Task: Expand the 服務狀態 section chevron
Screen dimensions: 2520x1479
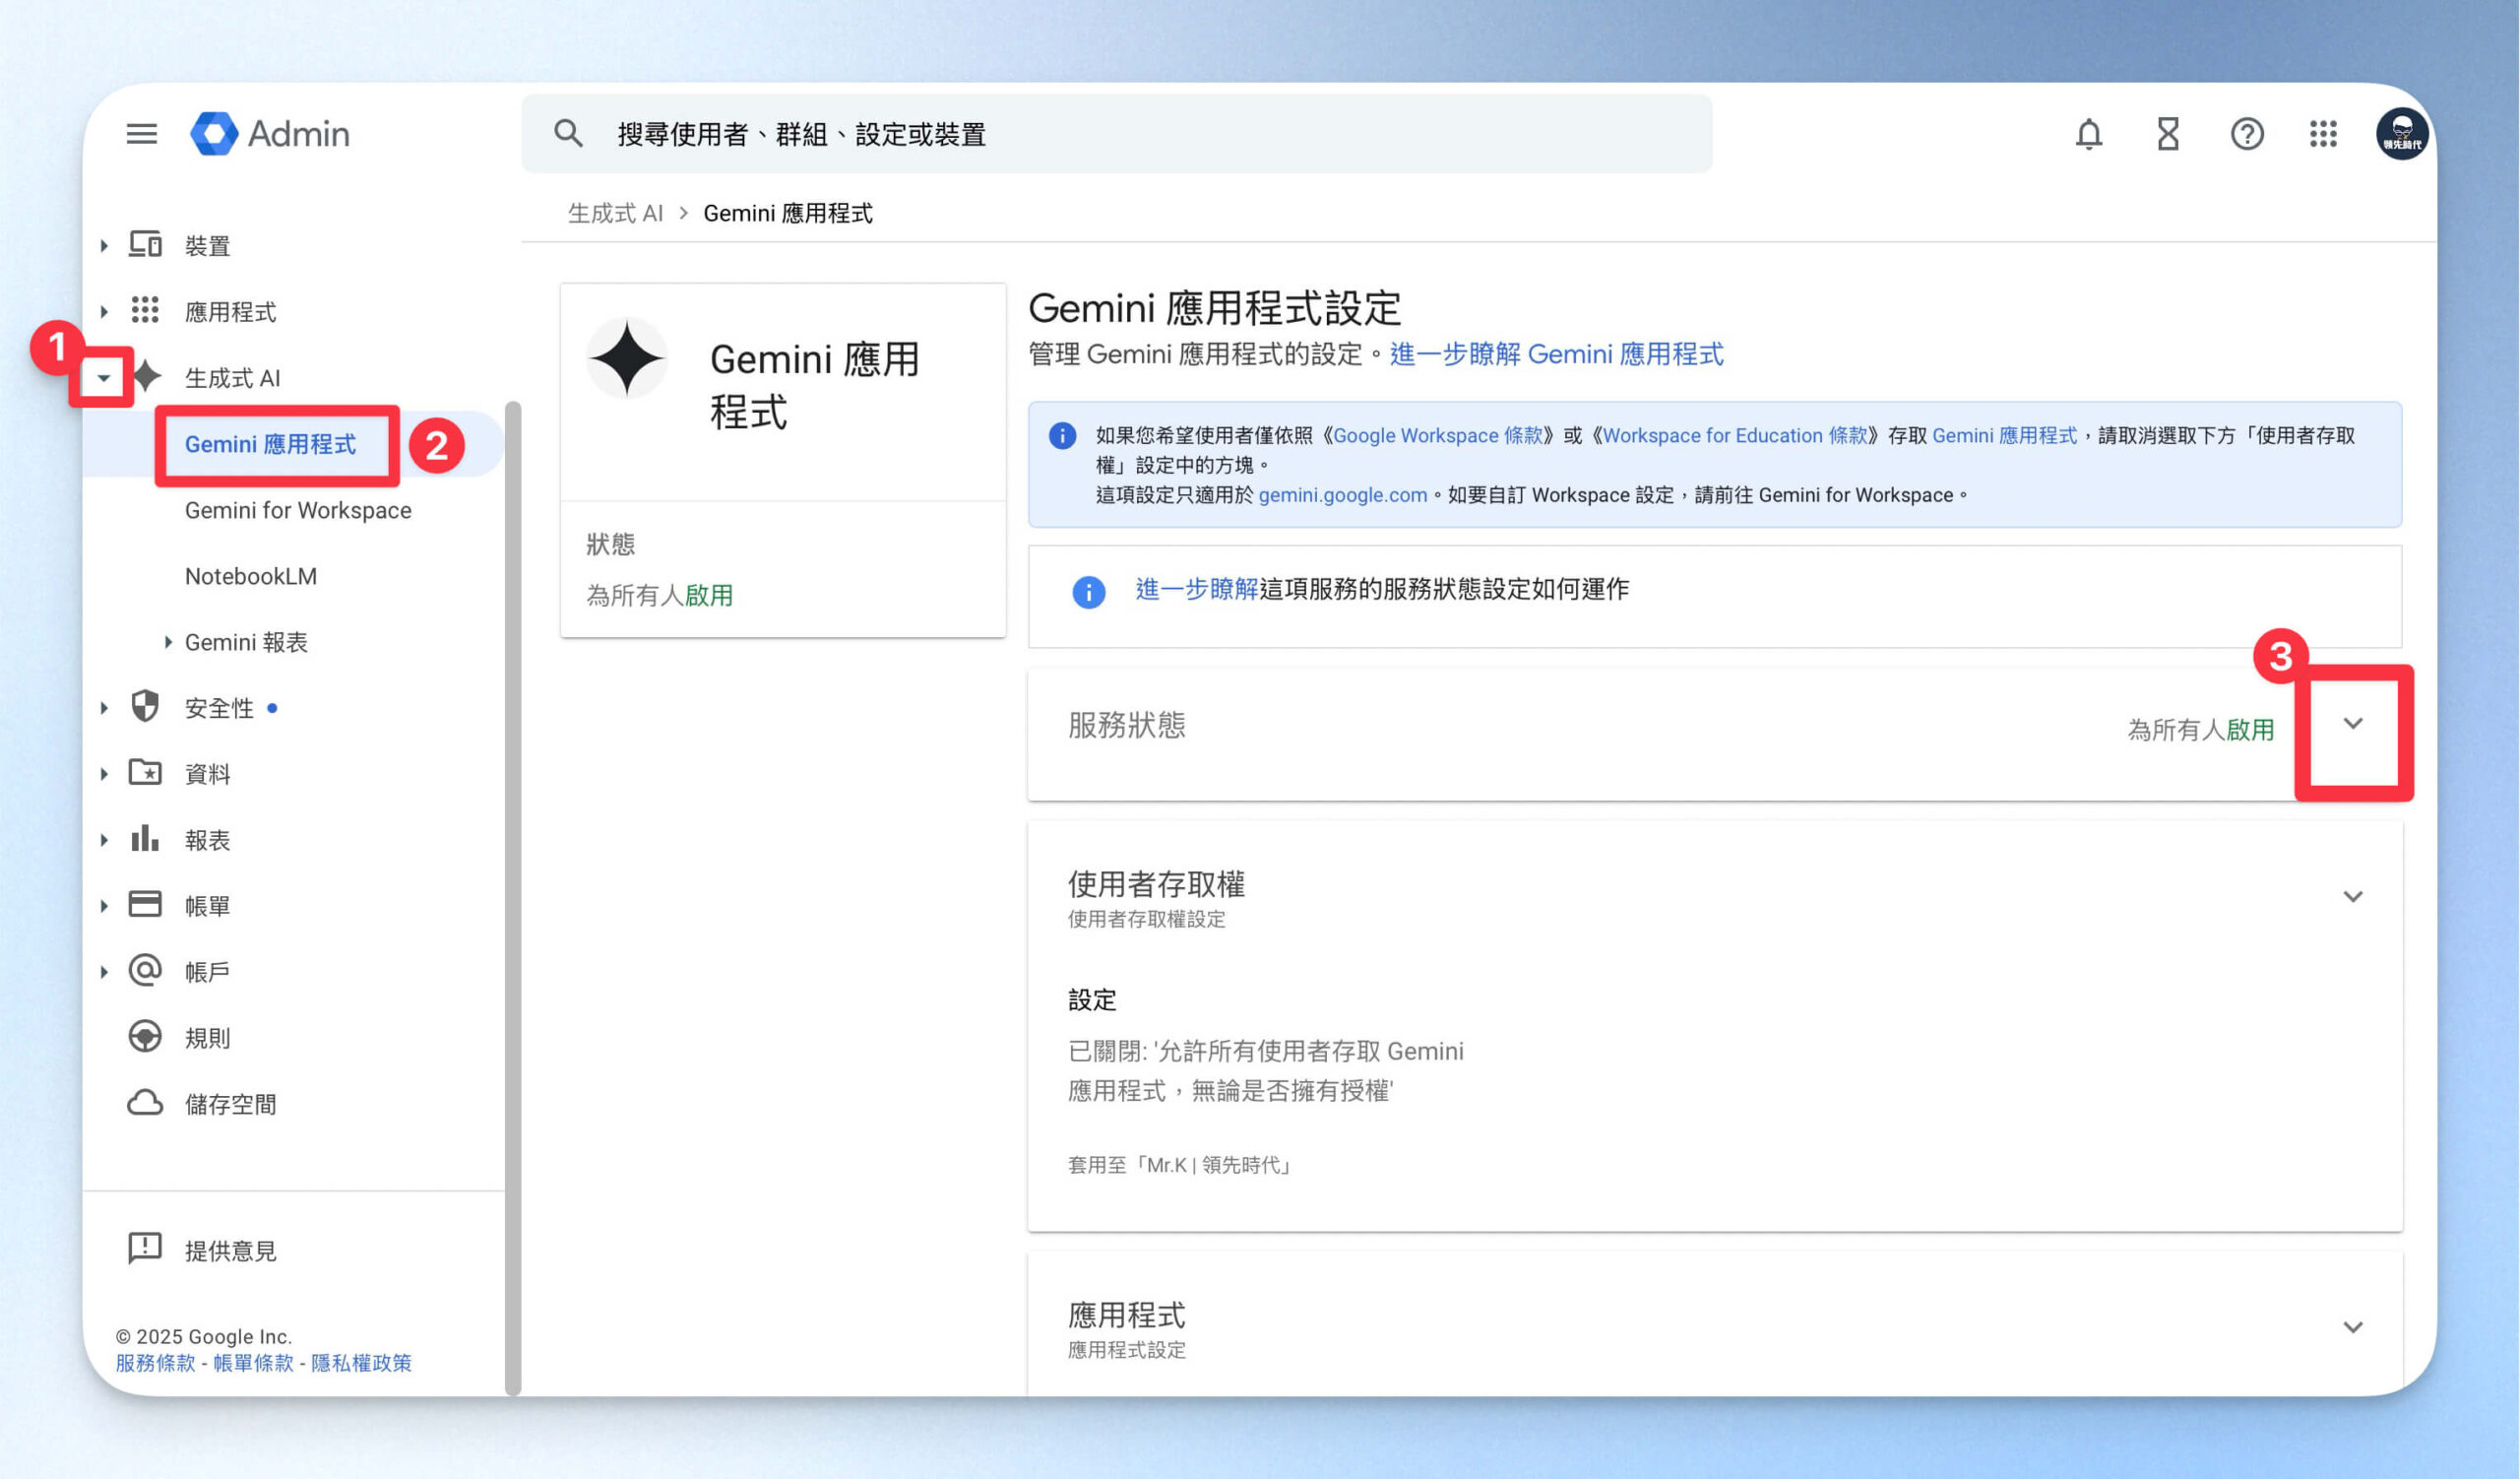Action: [2353, 723]
